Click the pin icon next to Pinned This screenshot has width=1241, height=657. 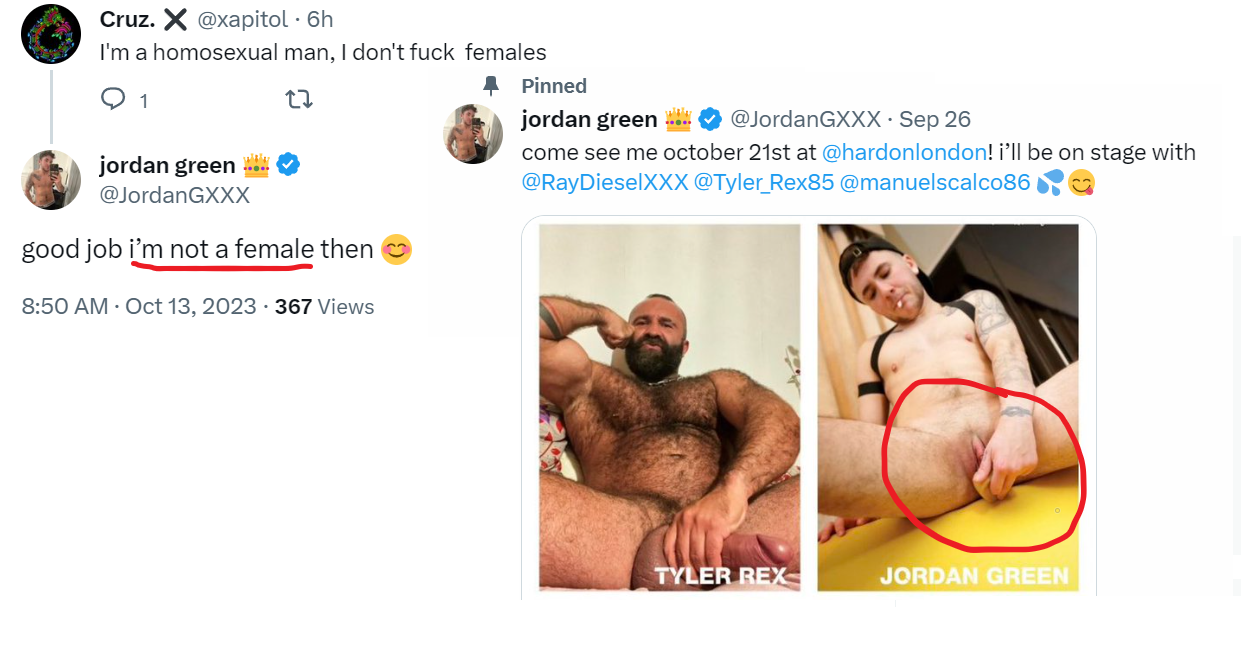tap(490, 86)
